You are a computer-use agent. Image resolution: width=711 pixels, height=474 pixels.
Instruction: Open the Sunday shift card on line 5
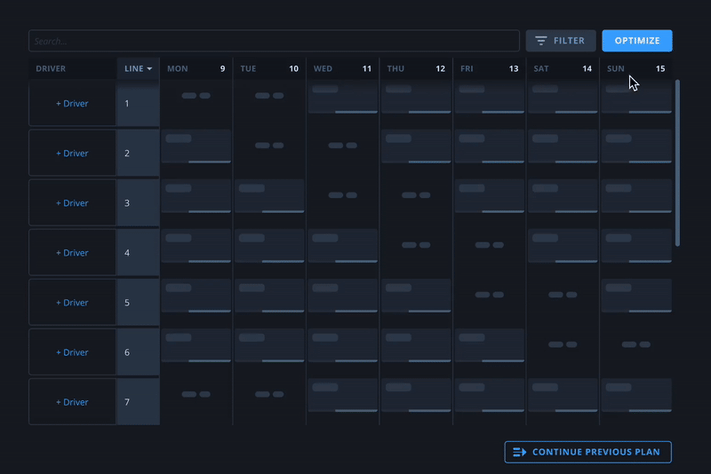point(636,295)
